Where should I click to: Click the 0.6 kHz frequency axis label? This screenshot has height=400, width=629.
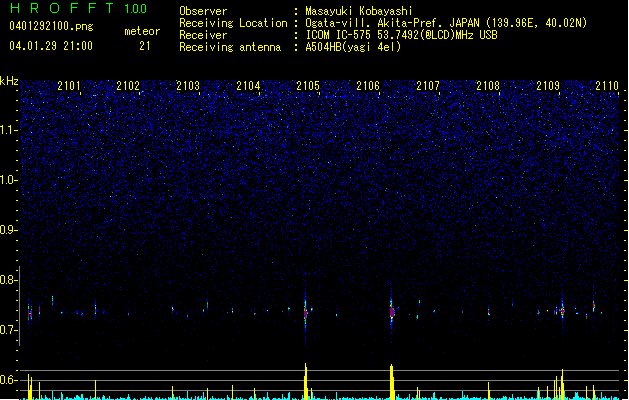point(9,380)
